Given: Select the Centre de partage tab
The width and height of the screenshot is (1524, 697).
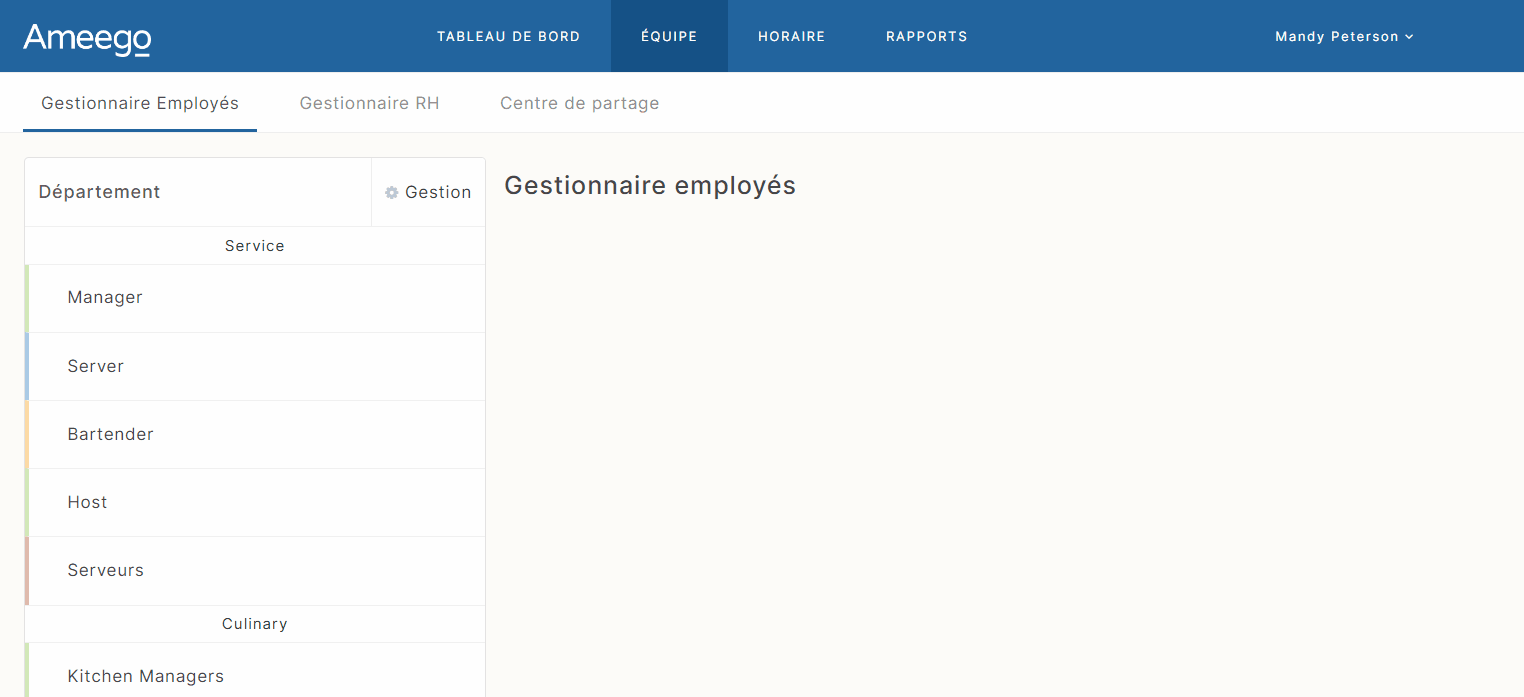Looking at the screenshot, I should 579,103.
